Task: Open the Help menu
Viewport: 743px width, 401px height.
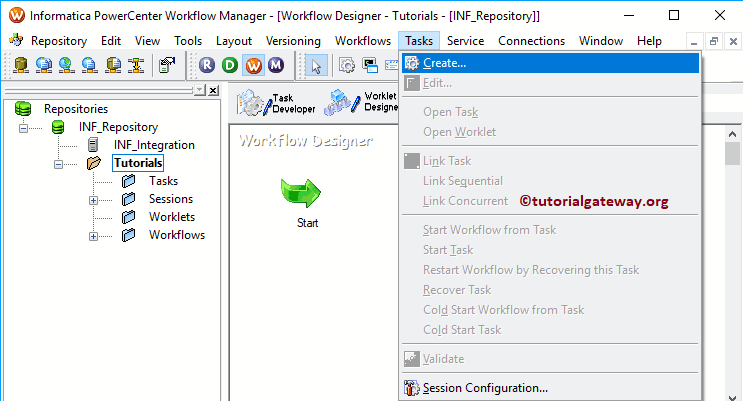Action: (x=649, y=41)
